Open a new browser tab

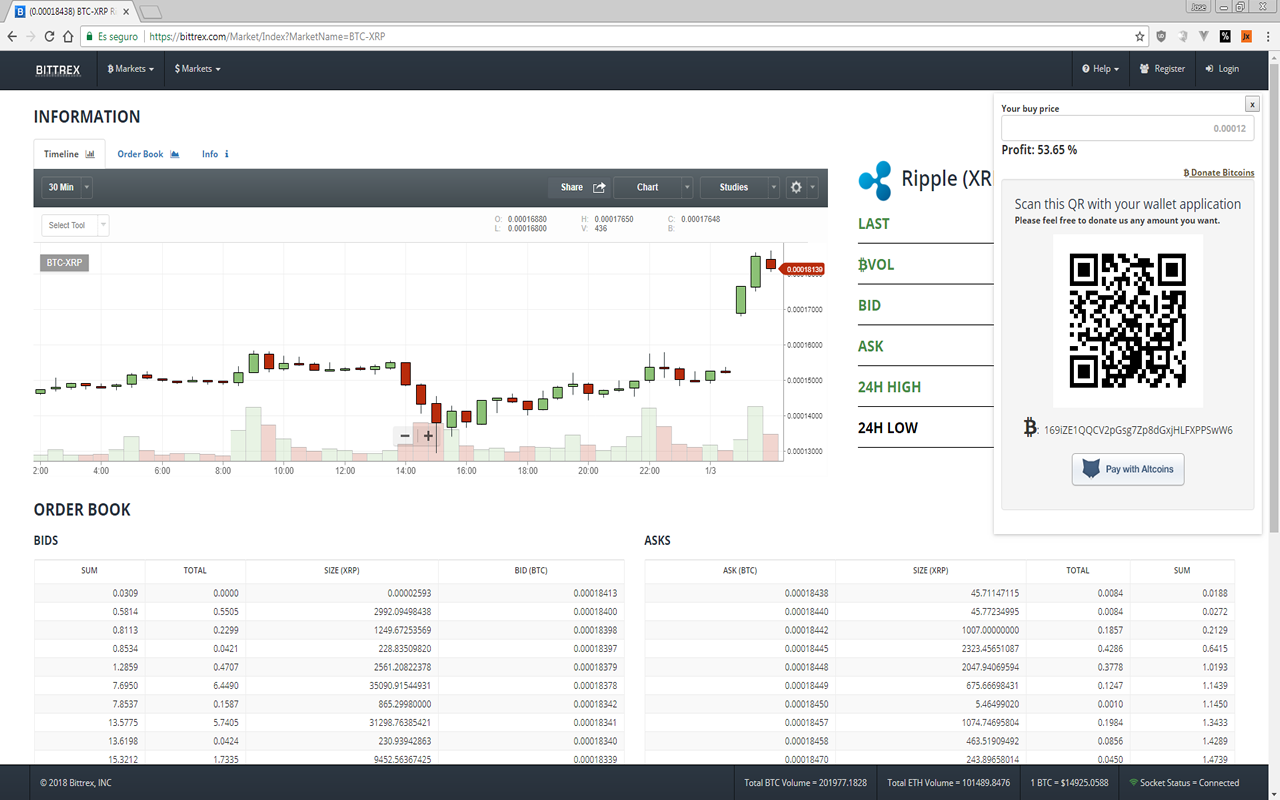pyautogui.click(x=151, y=12)
